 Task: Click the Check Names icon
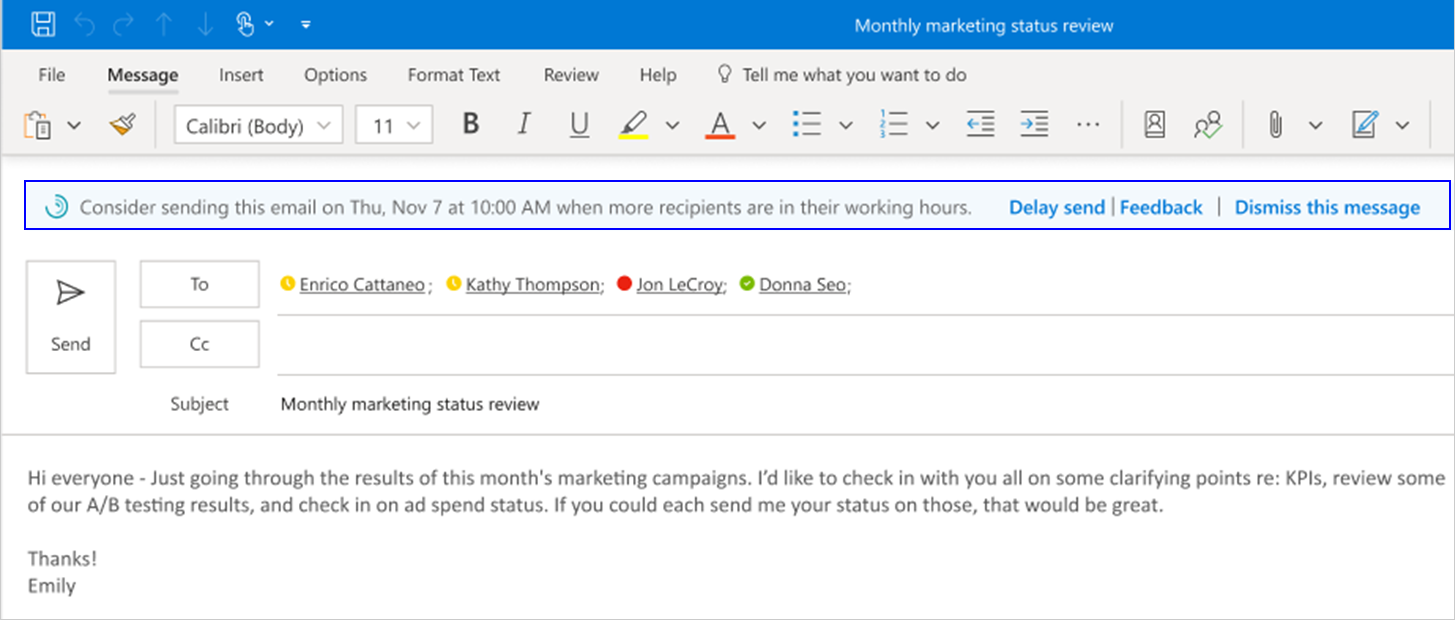[1208, 125]
